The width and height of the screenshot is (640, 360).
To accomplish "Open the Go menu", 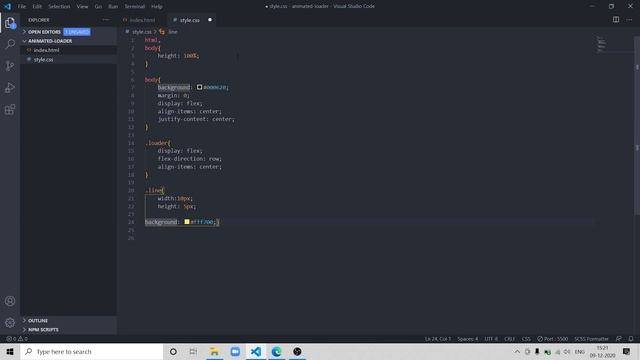I will [98, 6].
